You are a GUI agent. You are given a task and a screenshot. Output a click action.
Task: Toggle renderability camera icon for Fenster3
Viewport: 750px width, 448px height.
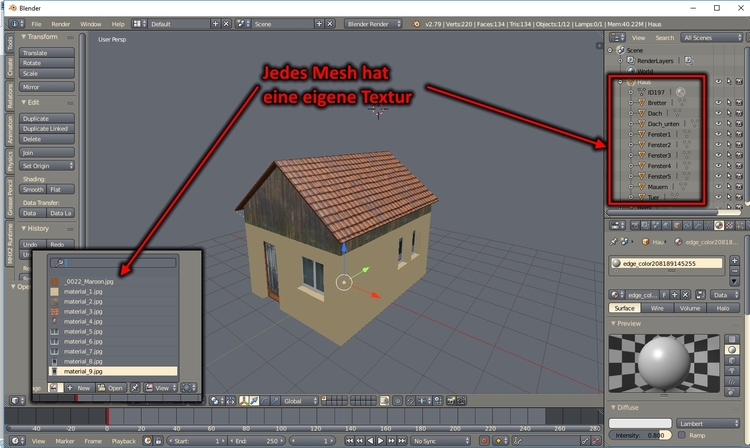739,155
